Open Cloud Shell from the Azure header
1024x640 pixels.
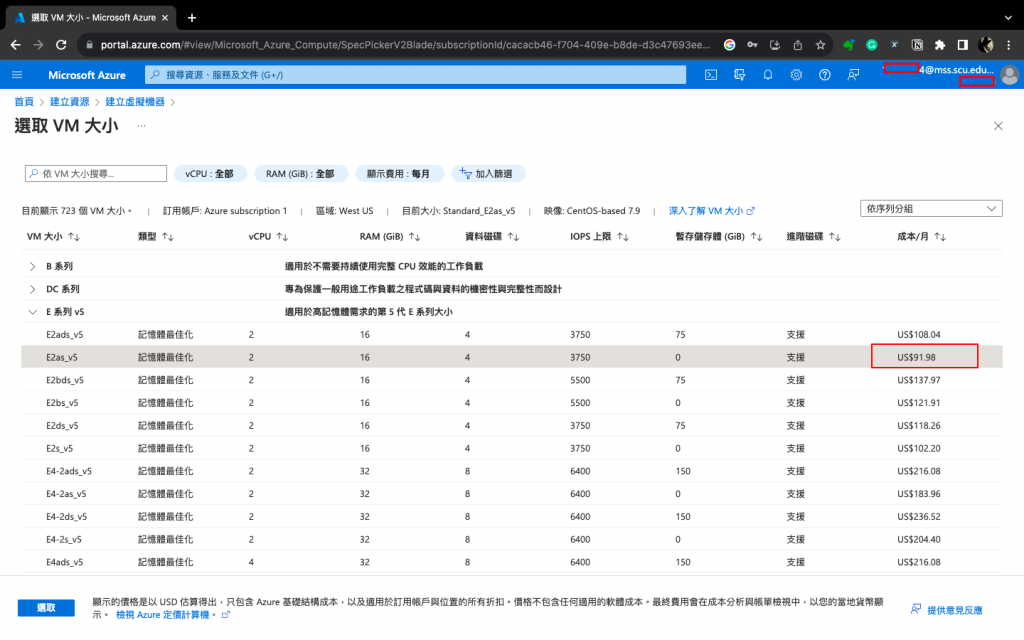[711, 75]
